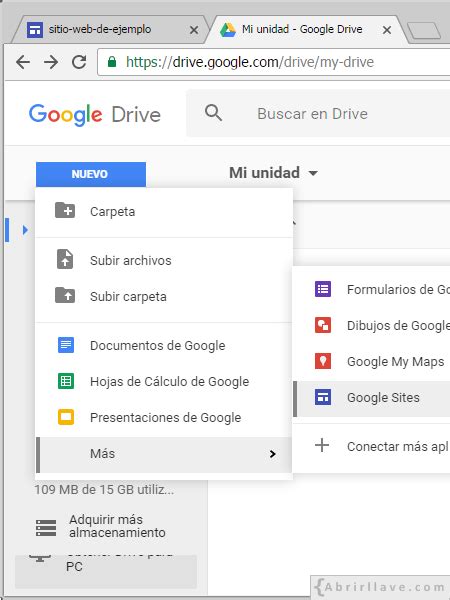
Task: Click the Google Sites icon in submenu
Action: [x=323, y=397]
